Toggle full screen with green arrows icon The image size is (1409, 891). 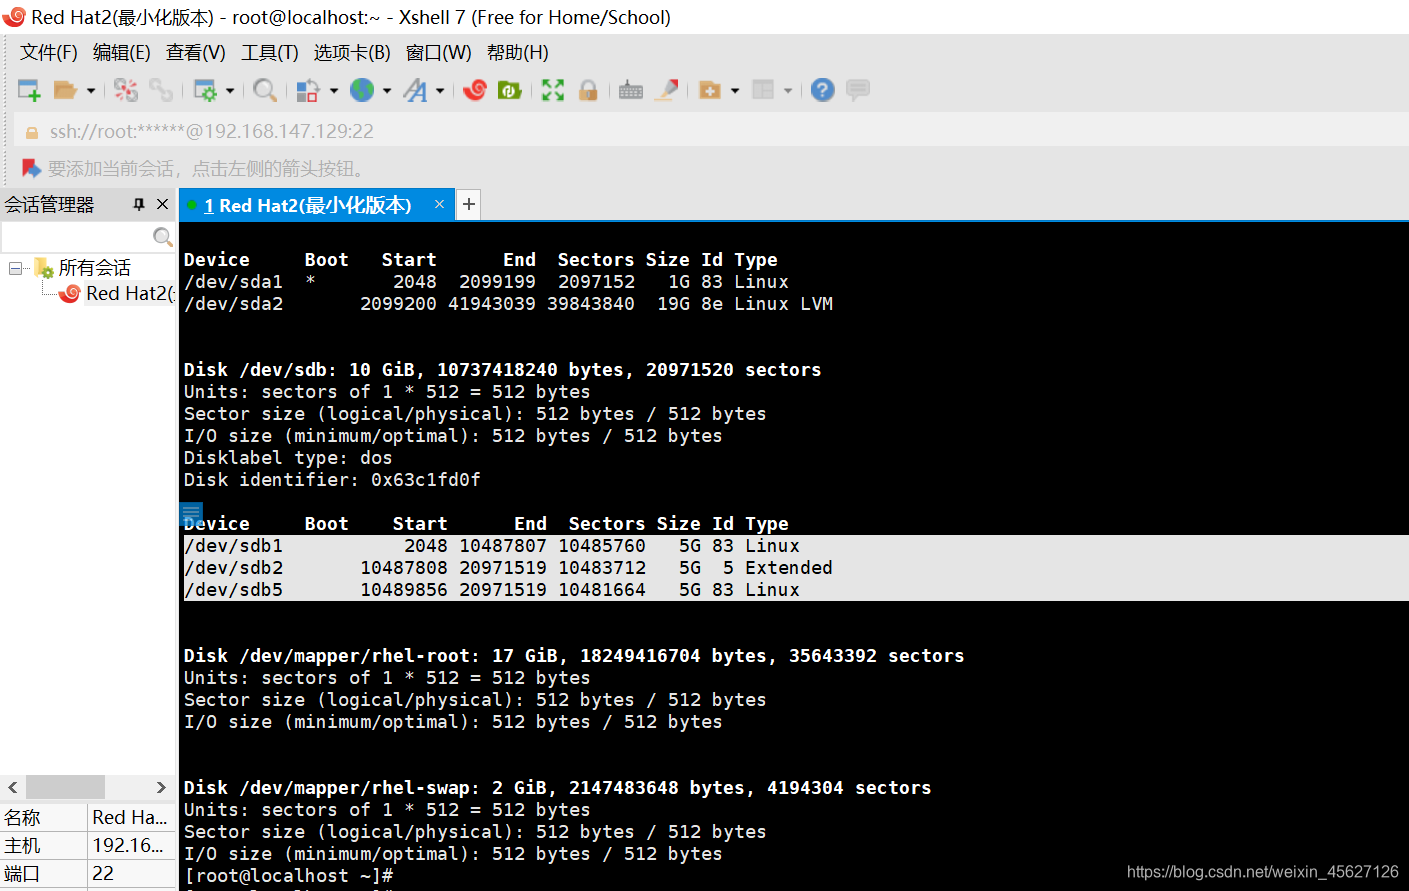click(x=553, y=91)
